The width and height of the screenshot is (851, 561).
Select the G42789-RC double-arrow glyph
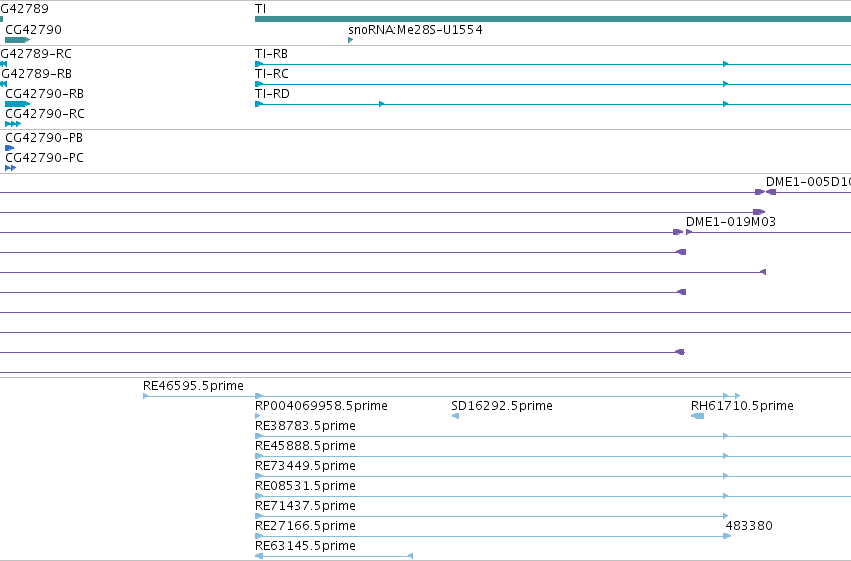pos(4,64)
